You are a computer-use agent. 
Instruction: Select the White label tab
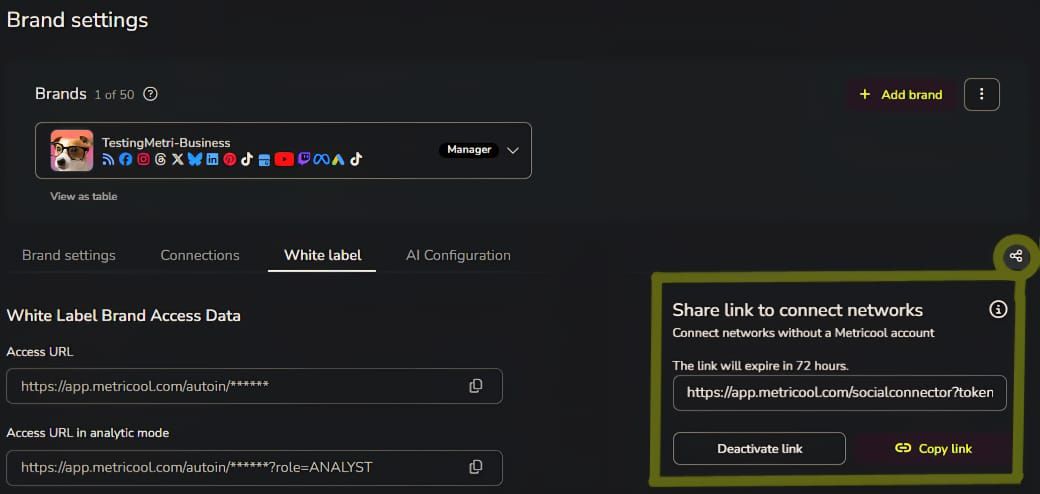pyautogui.click(x=322, y=255)
